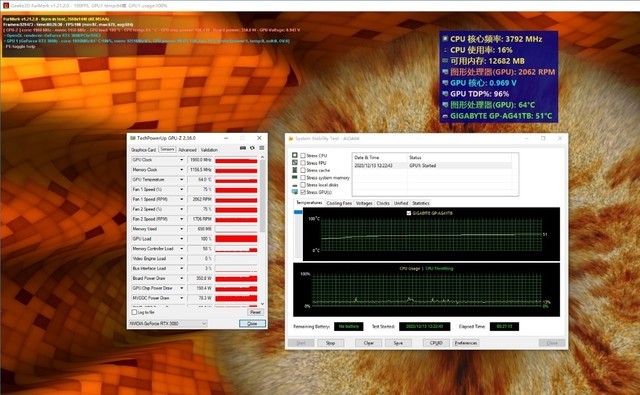
Task: Uncheck the Stress GPU(s) checkbox
Action: coord(303,192)
